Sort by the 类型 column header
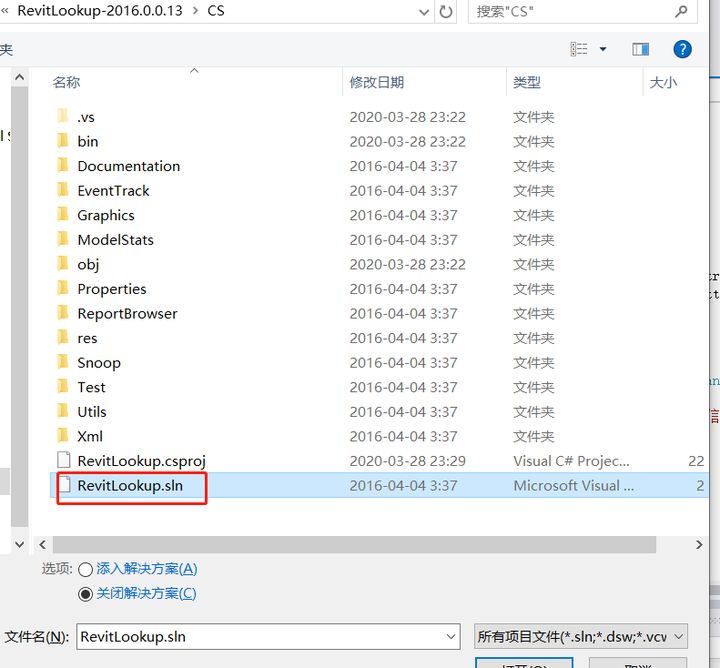The height and width of the screenshot is (668, 720). (527, 82)
